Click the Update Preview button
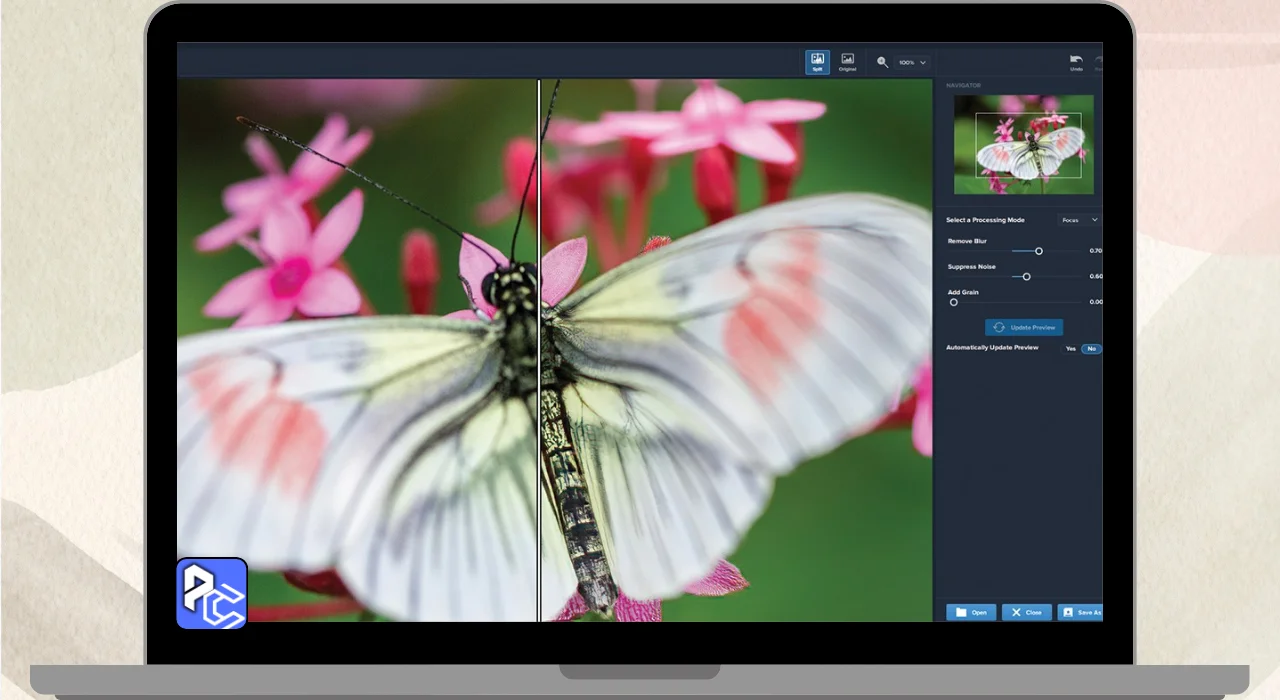Image resolution: width=1280 pixels, height=700 pixels. (x=1024, y=327)
